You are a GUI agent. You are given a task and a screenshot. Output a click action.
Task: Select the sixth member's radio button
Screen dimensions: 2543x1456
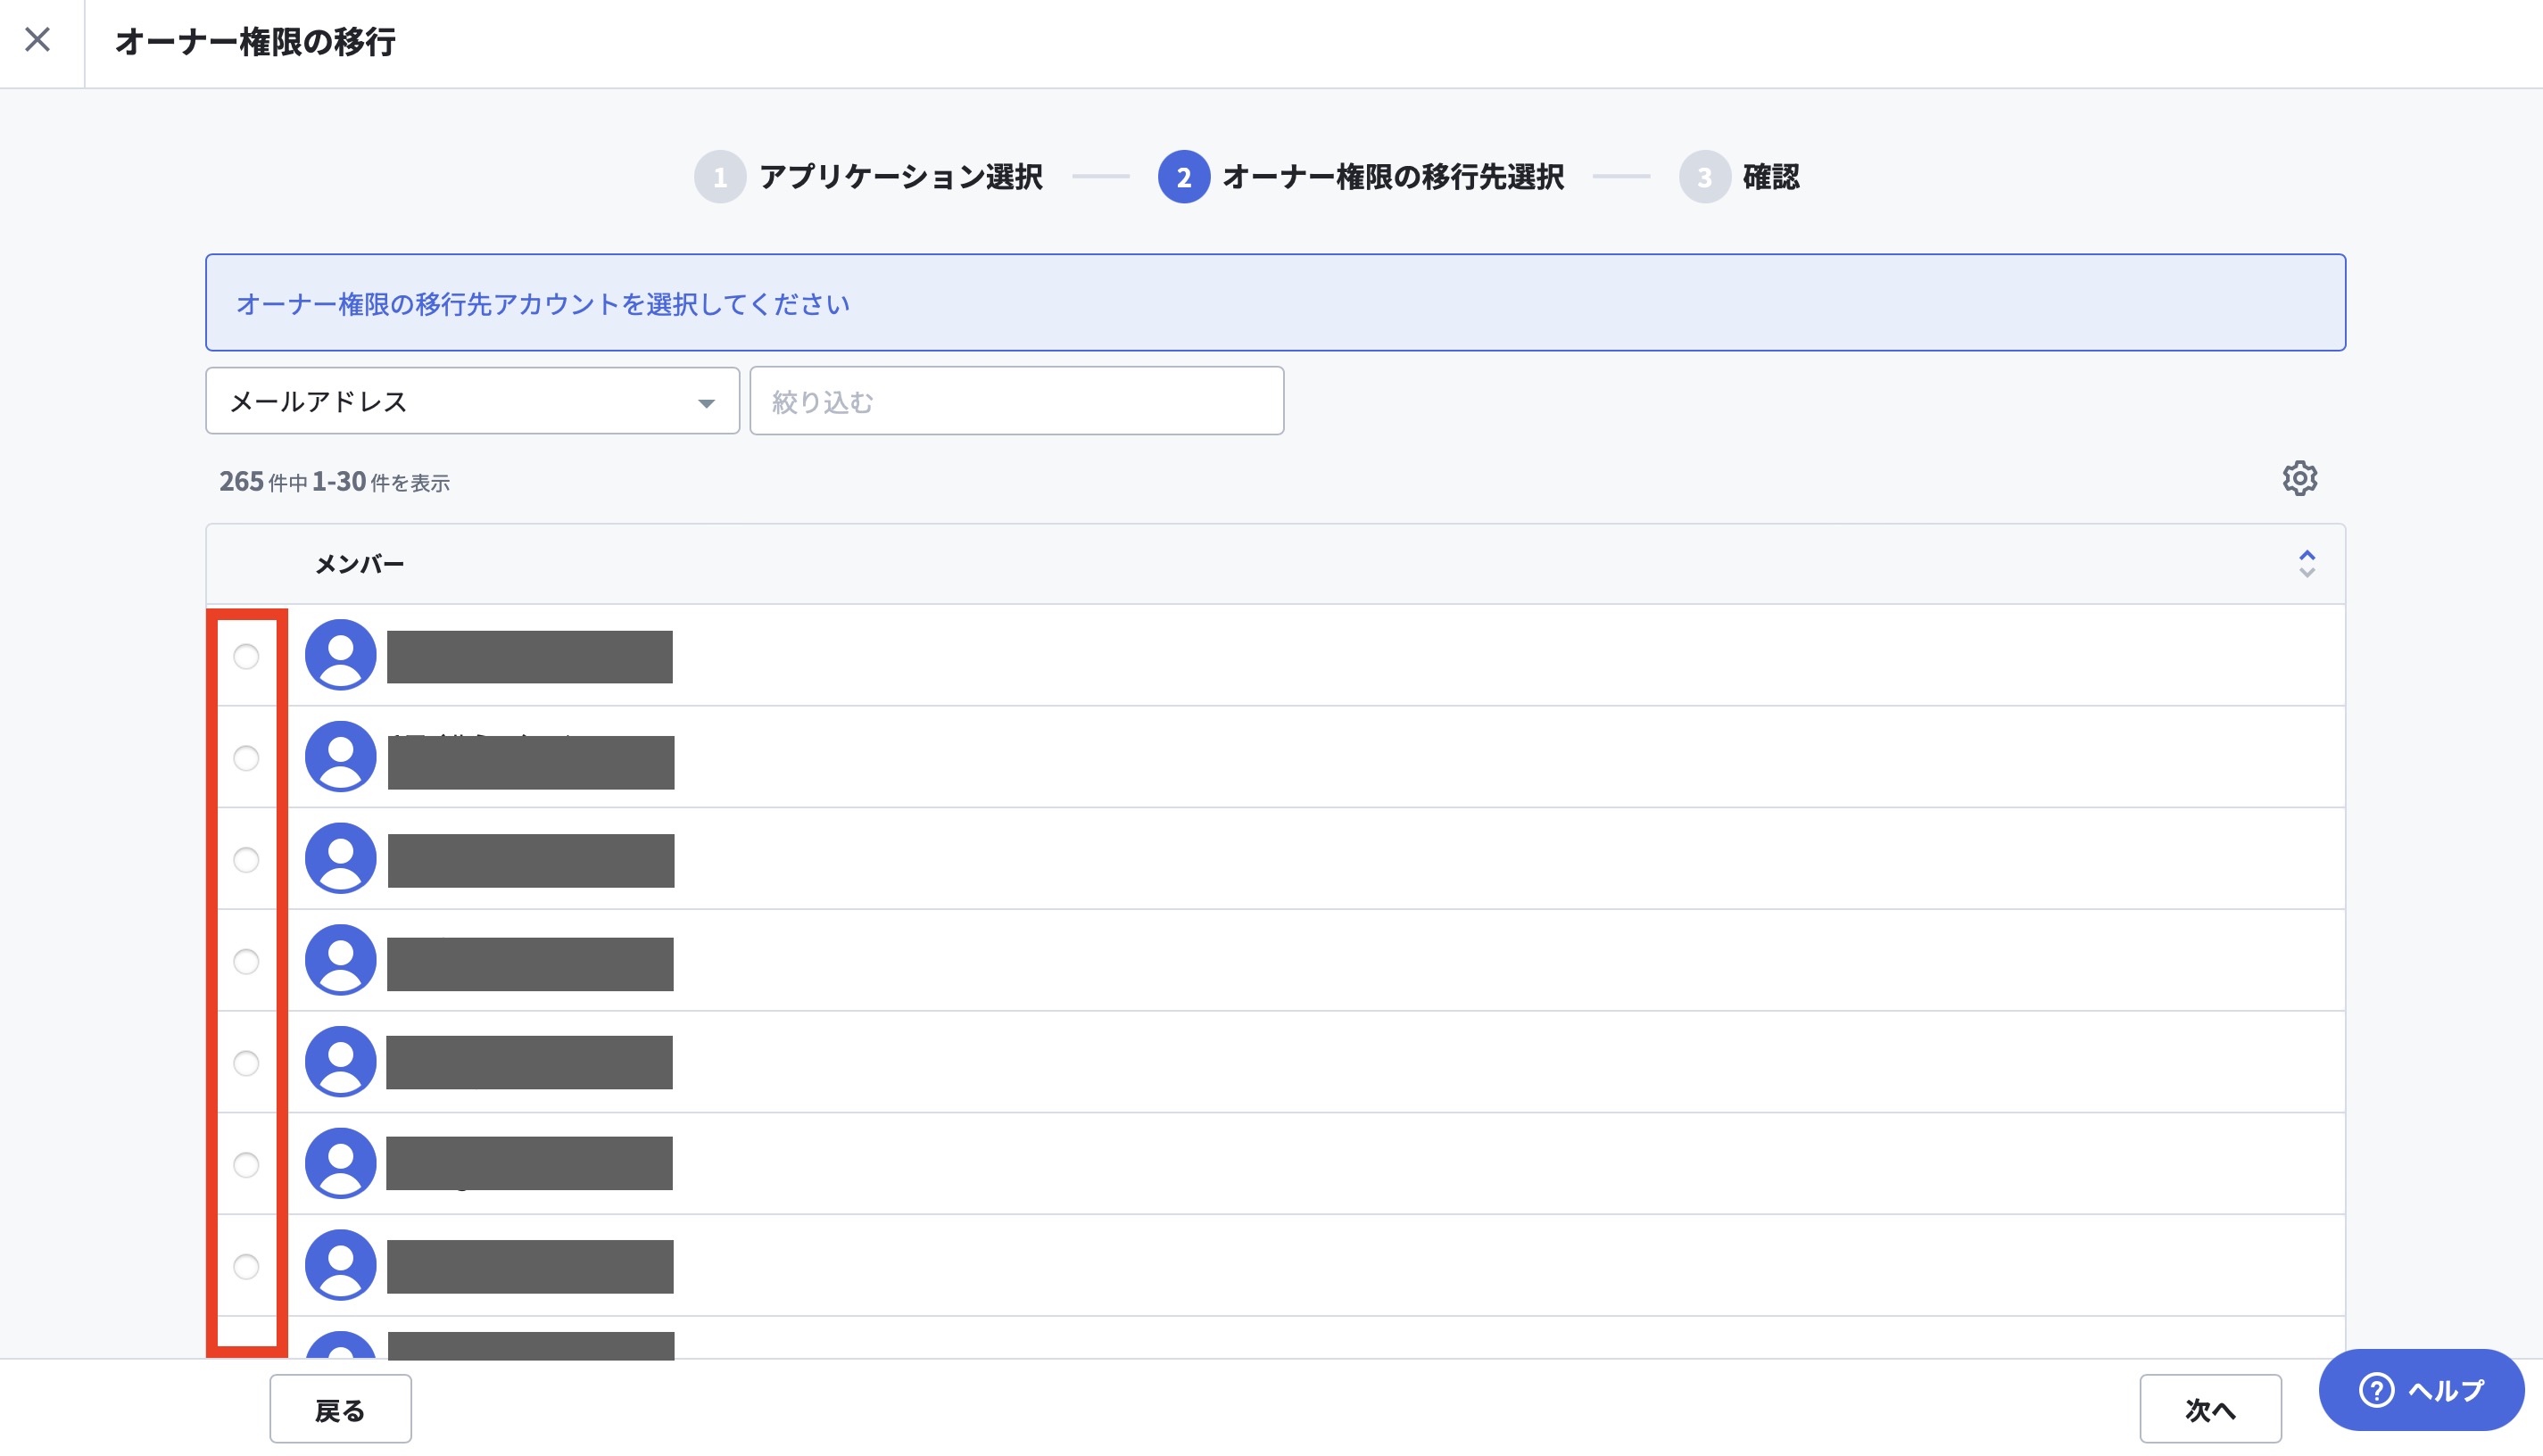(246, 1165)
